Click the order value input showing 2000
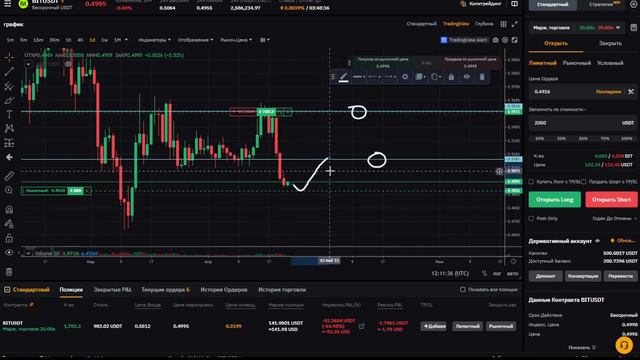 click(583, 123)
